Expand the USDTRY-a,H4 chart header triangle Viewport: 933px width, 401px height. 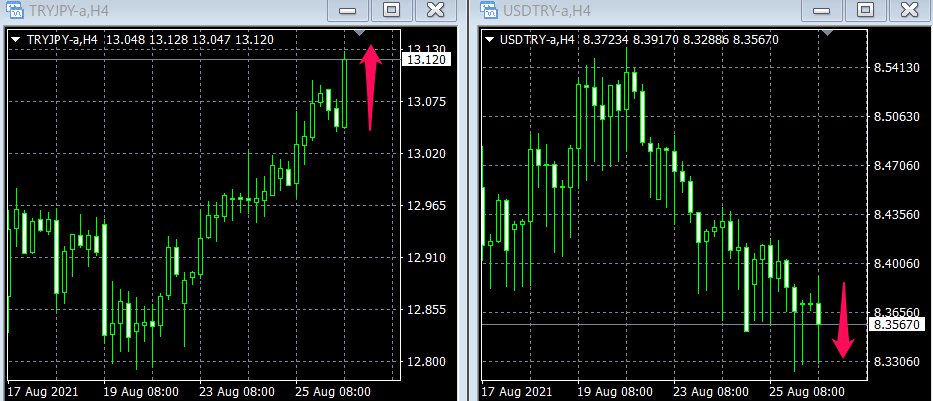[490, 40]
